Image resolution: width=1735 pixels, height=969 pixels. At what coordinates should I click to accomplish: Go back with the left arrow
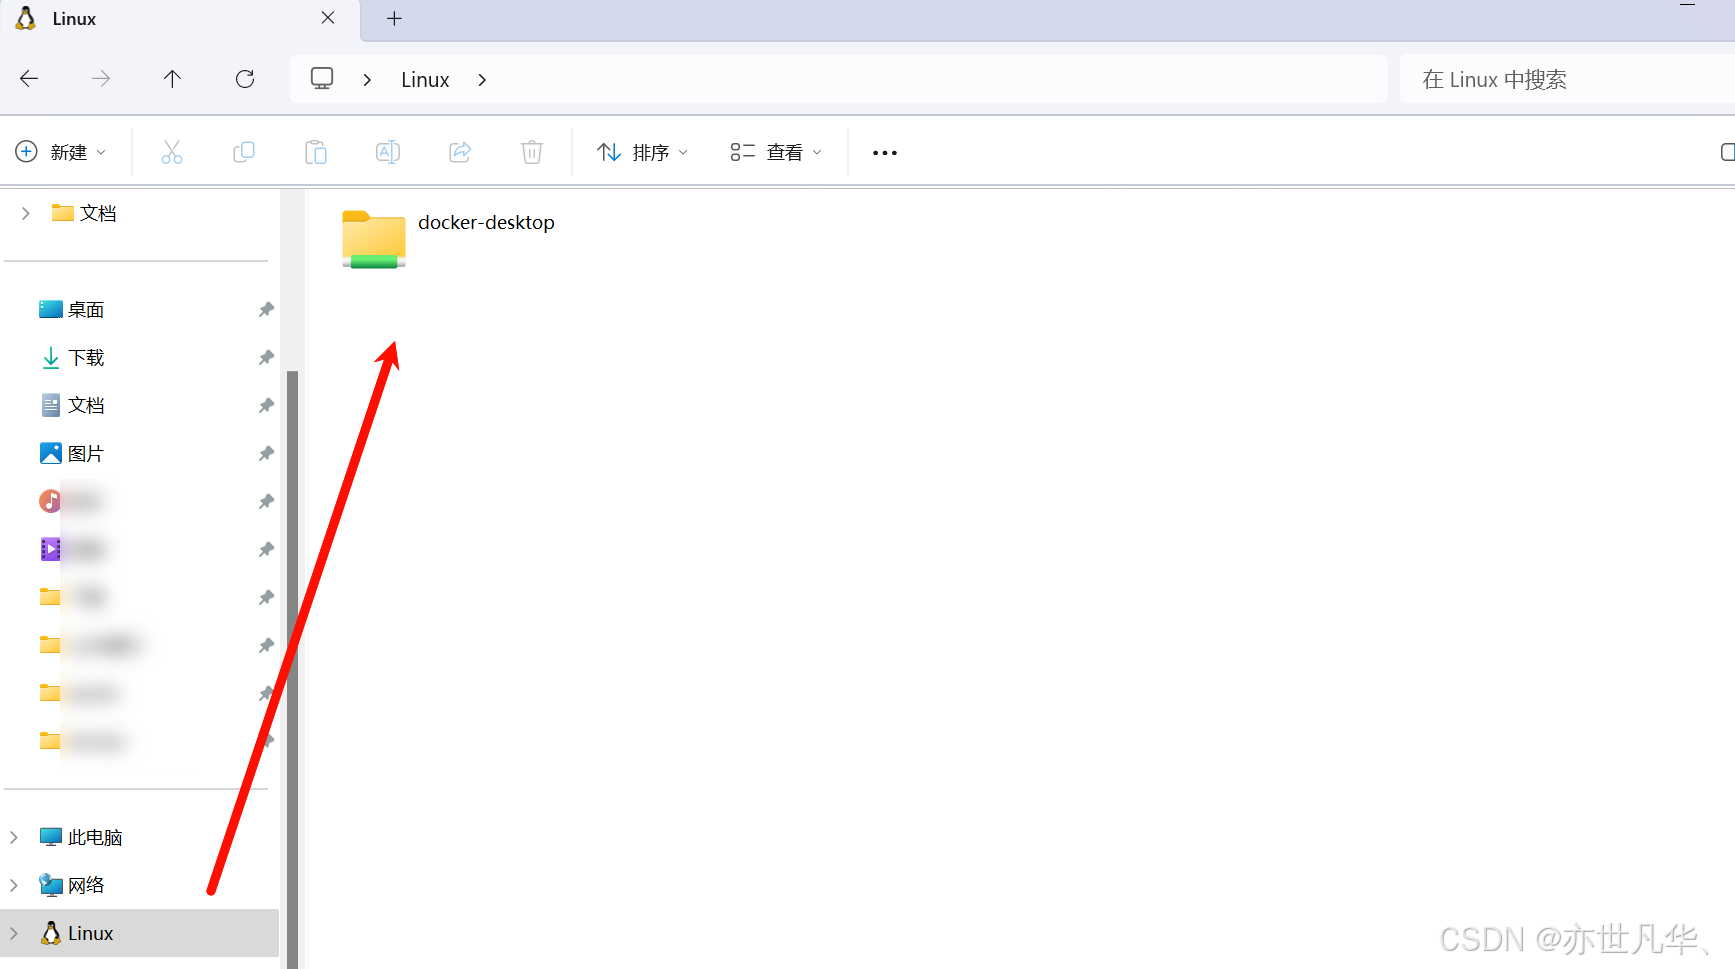(29, 79)
